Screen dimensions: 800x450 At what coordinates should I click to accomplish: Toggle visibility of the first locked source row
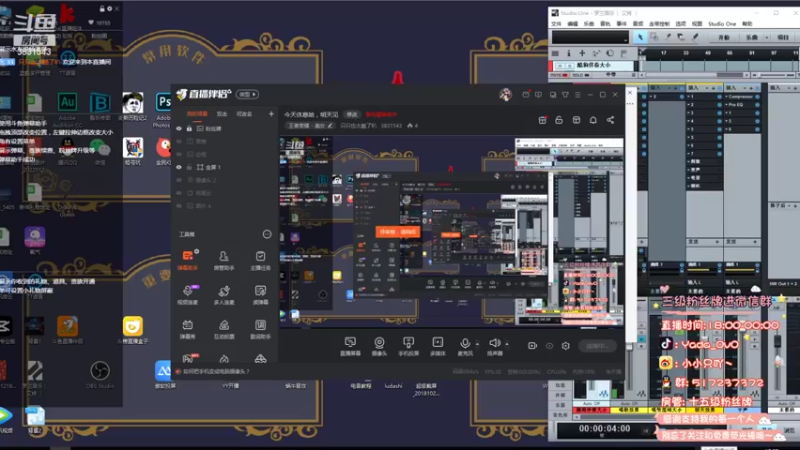(179, 129)
